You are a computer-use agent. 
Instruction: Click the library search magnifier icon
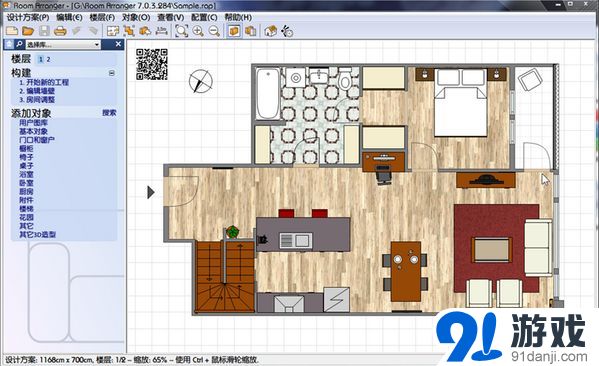19,44
